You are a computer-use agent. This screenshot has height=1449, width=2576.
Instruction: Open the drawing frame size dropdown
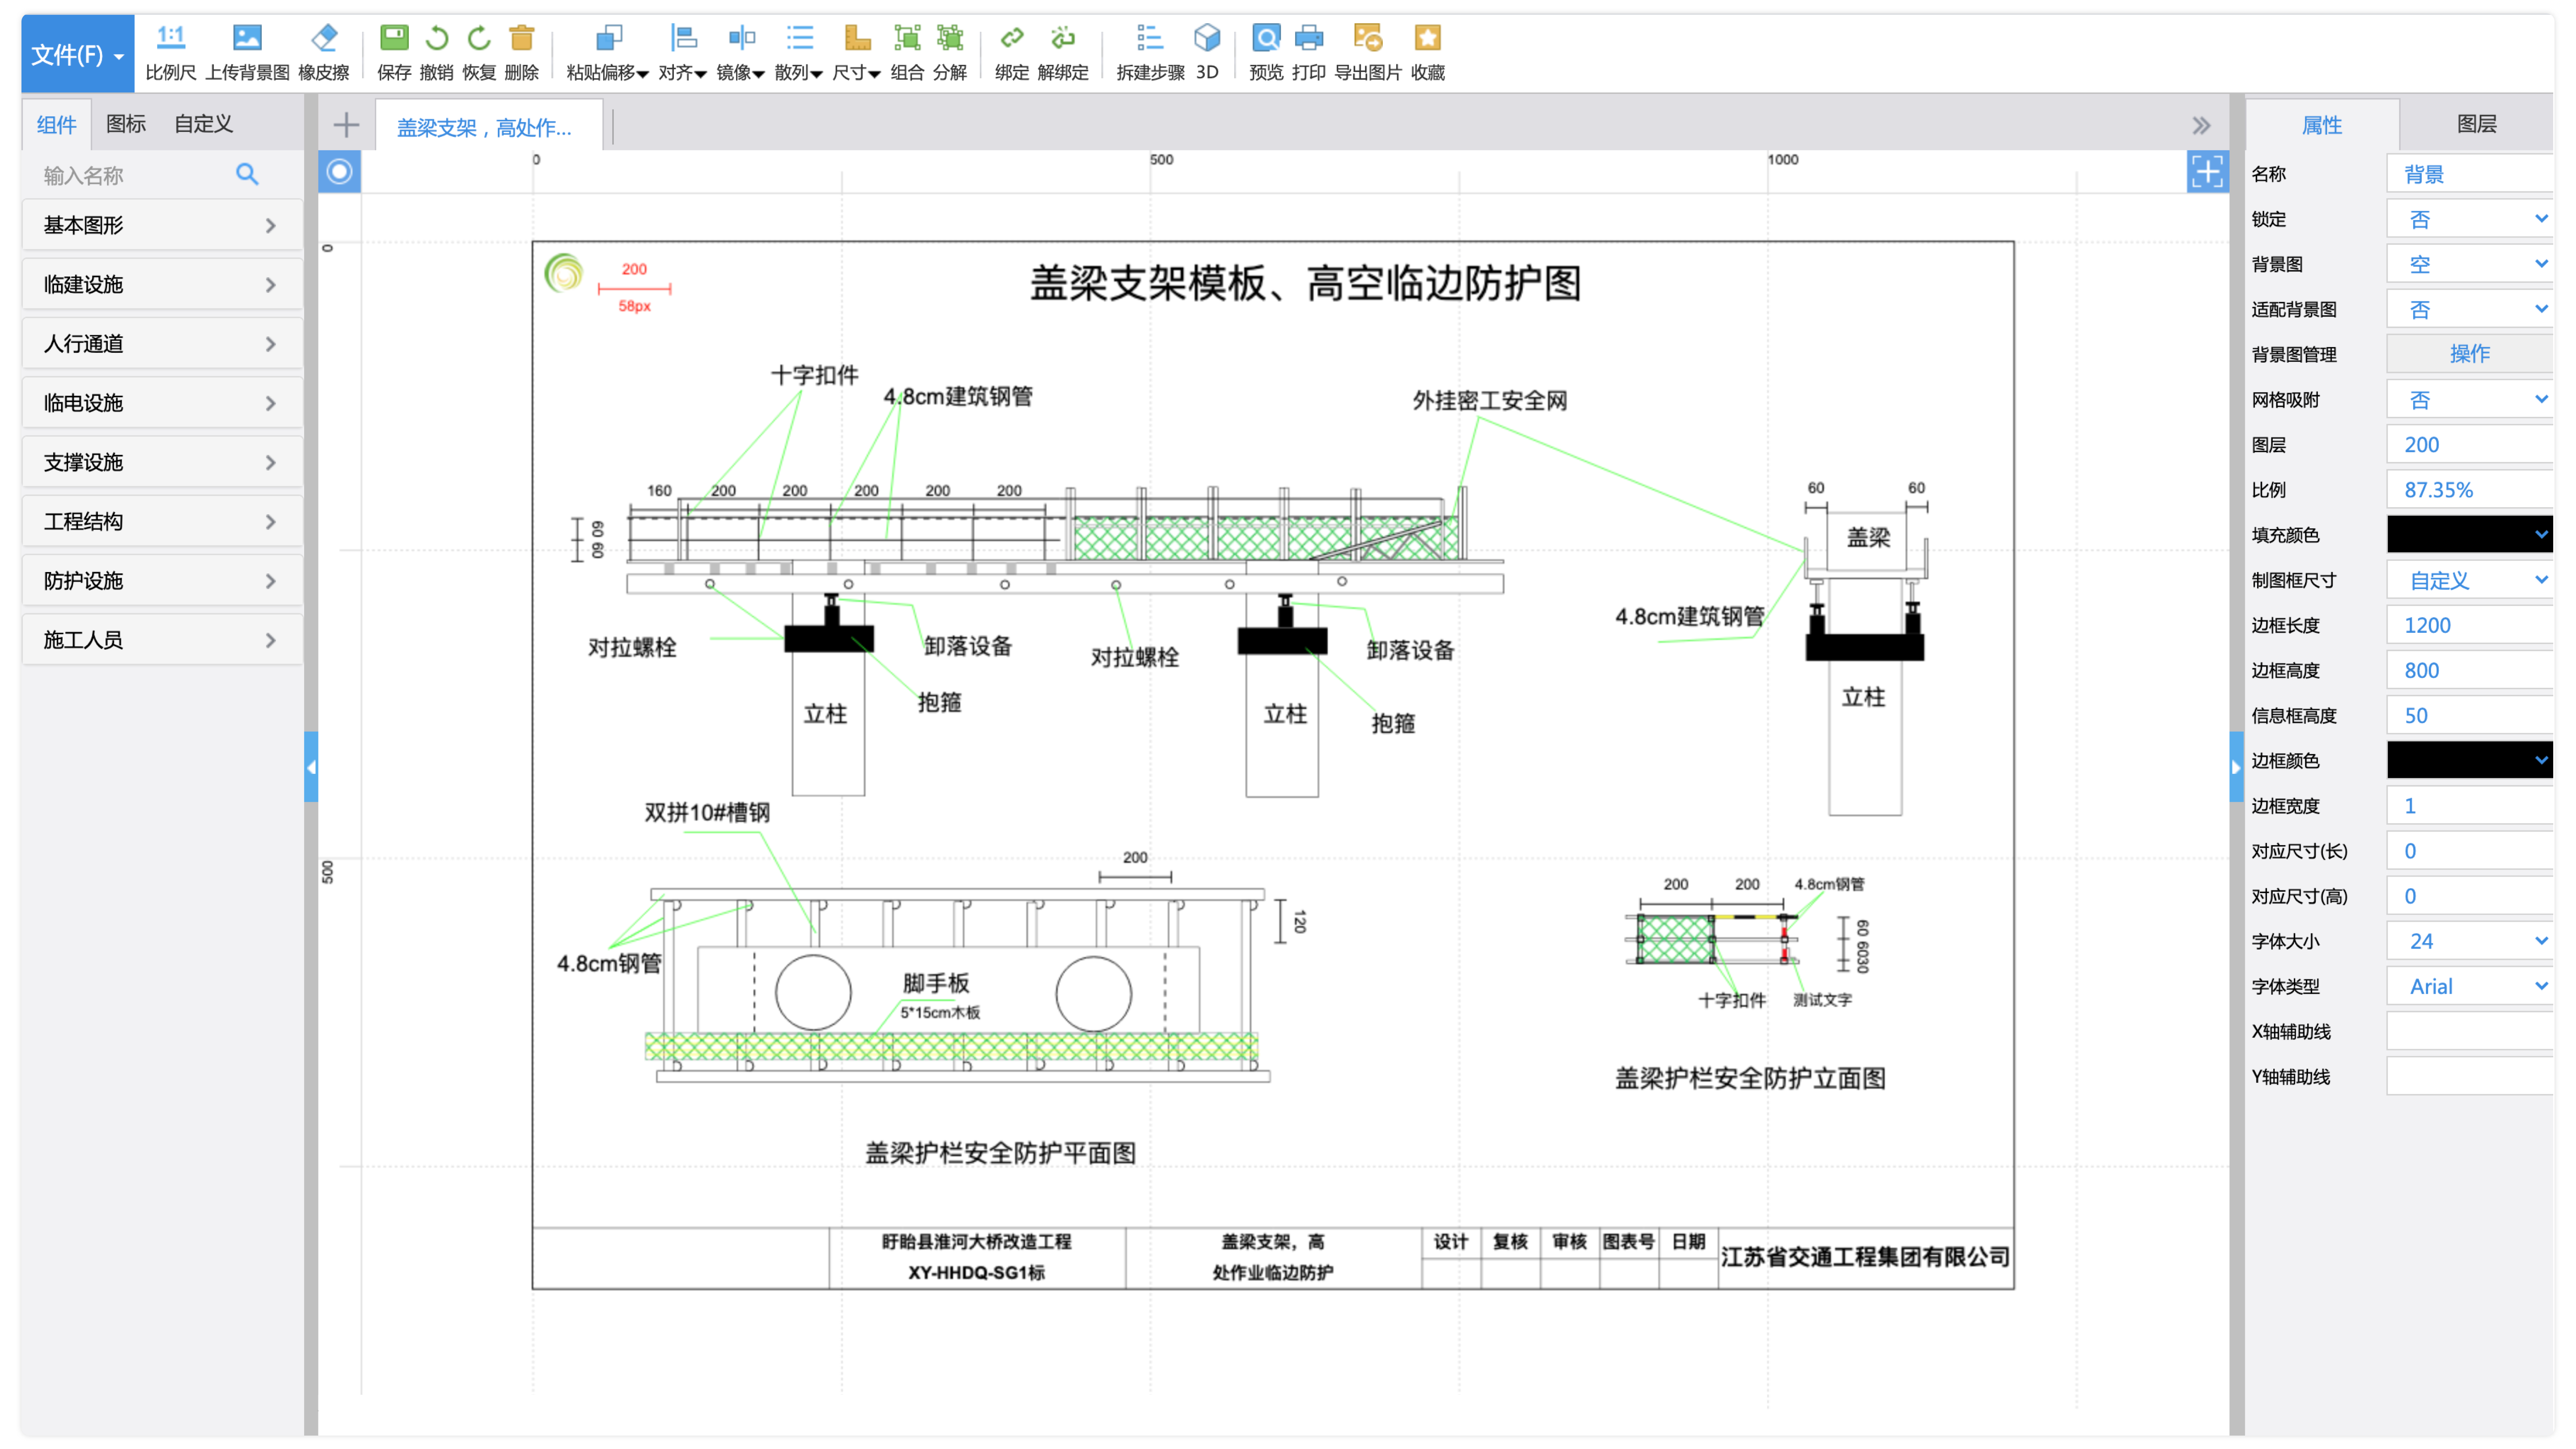coord(2470,581)
